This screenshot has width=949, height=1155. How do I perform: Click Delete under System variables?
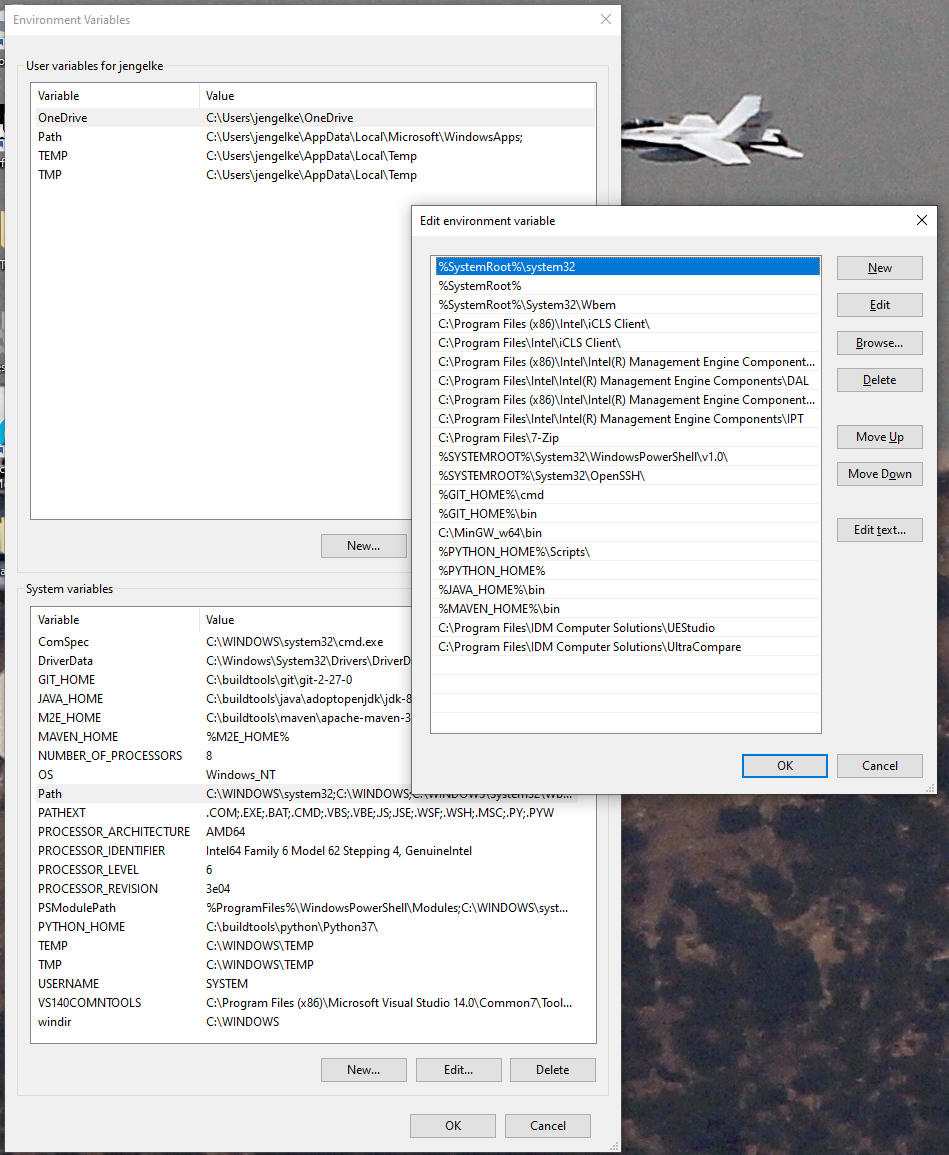[x=552, y=1069]
